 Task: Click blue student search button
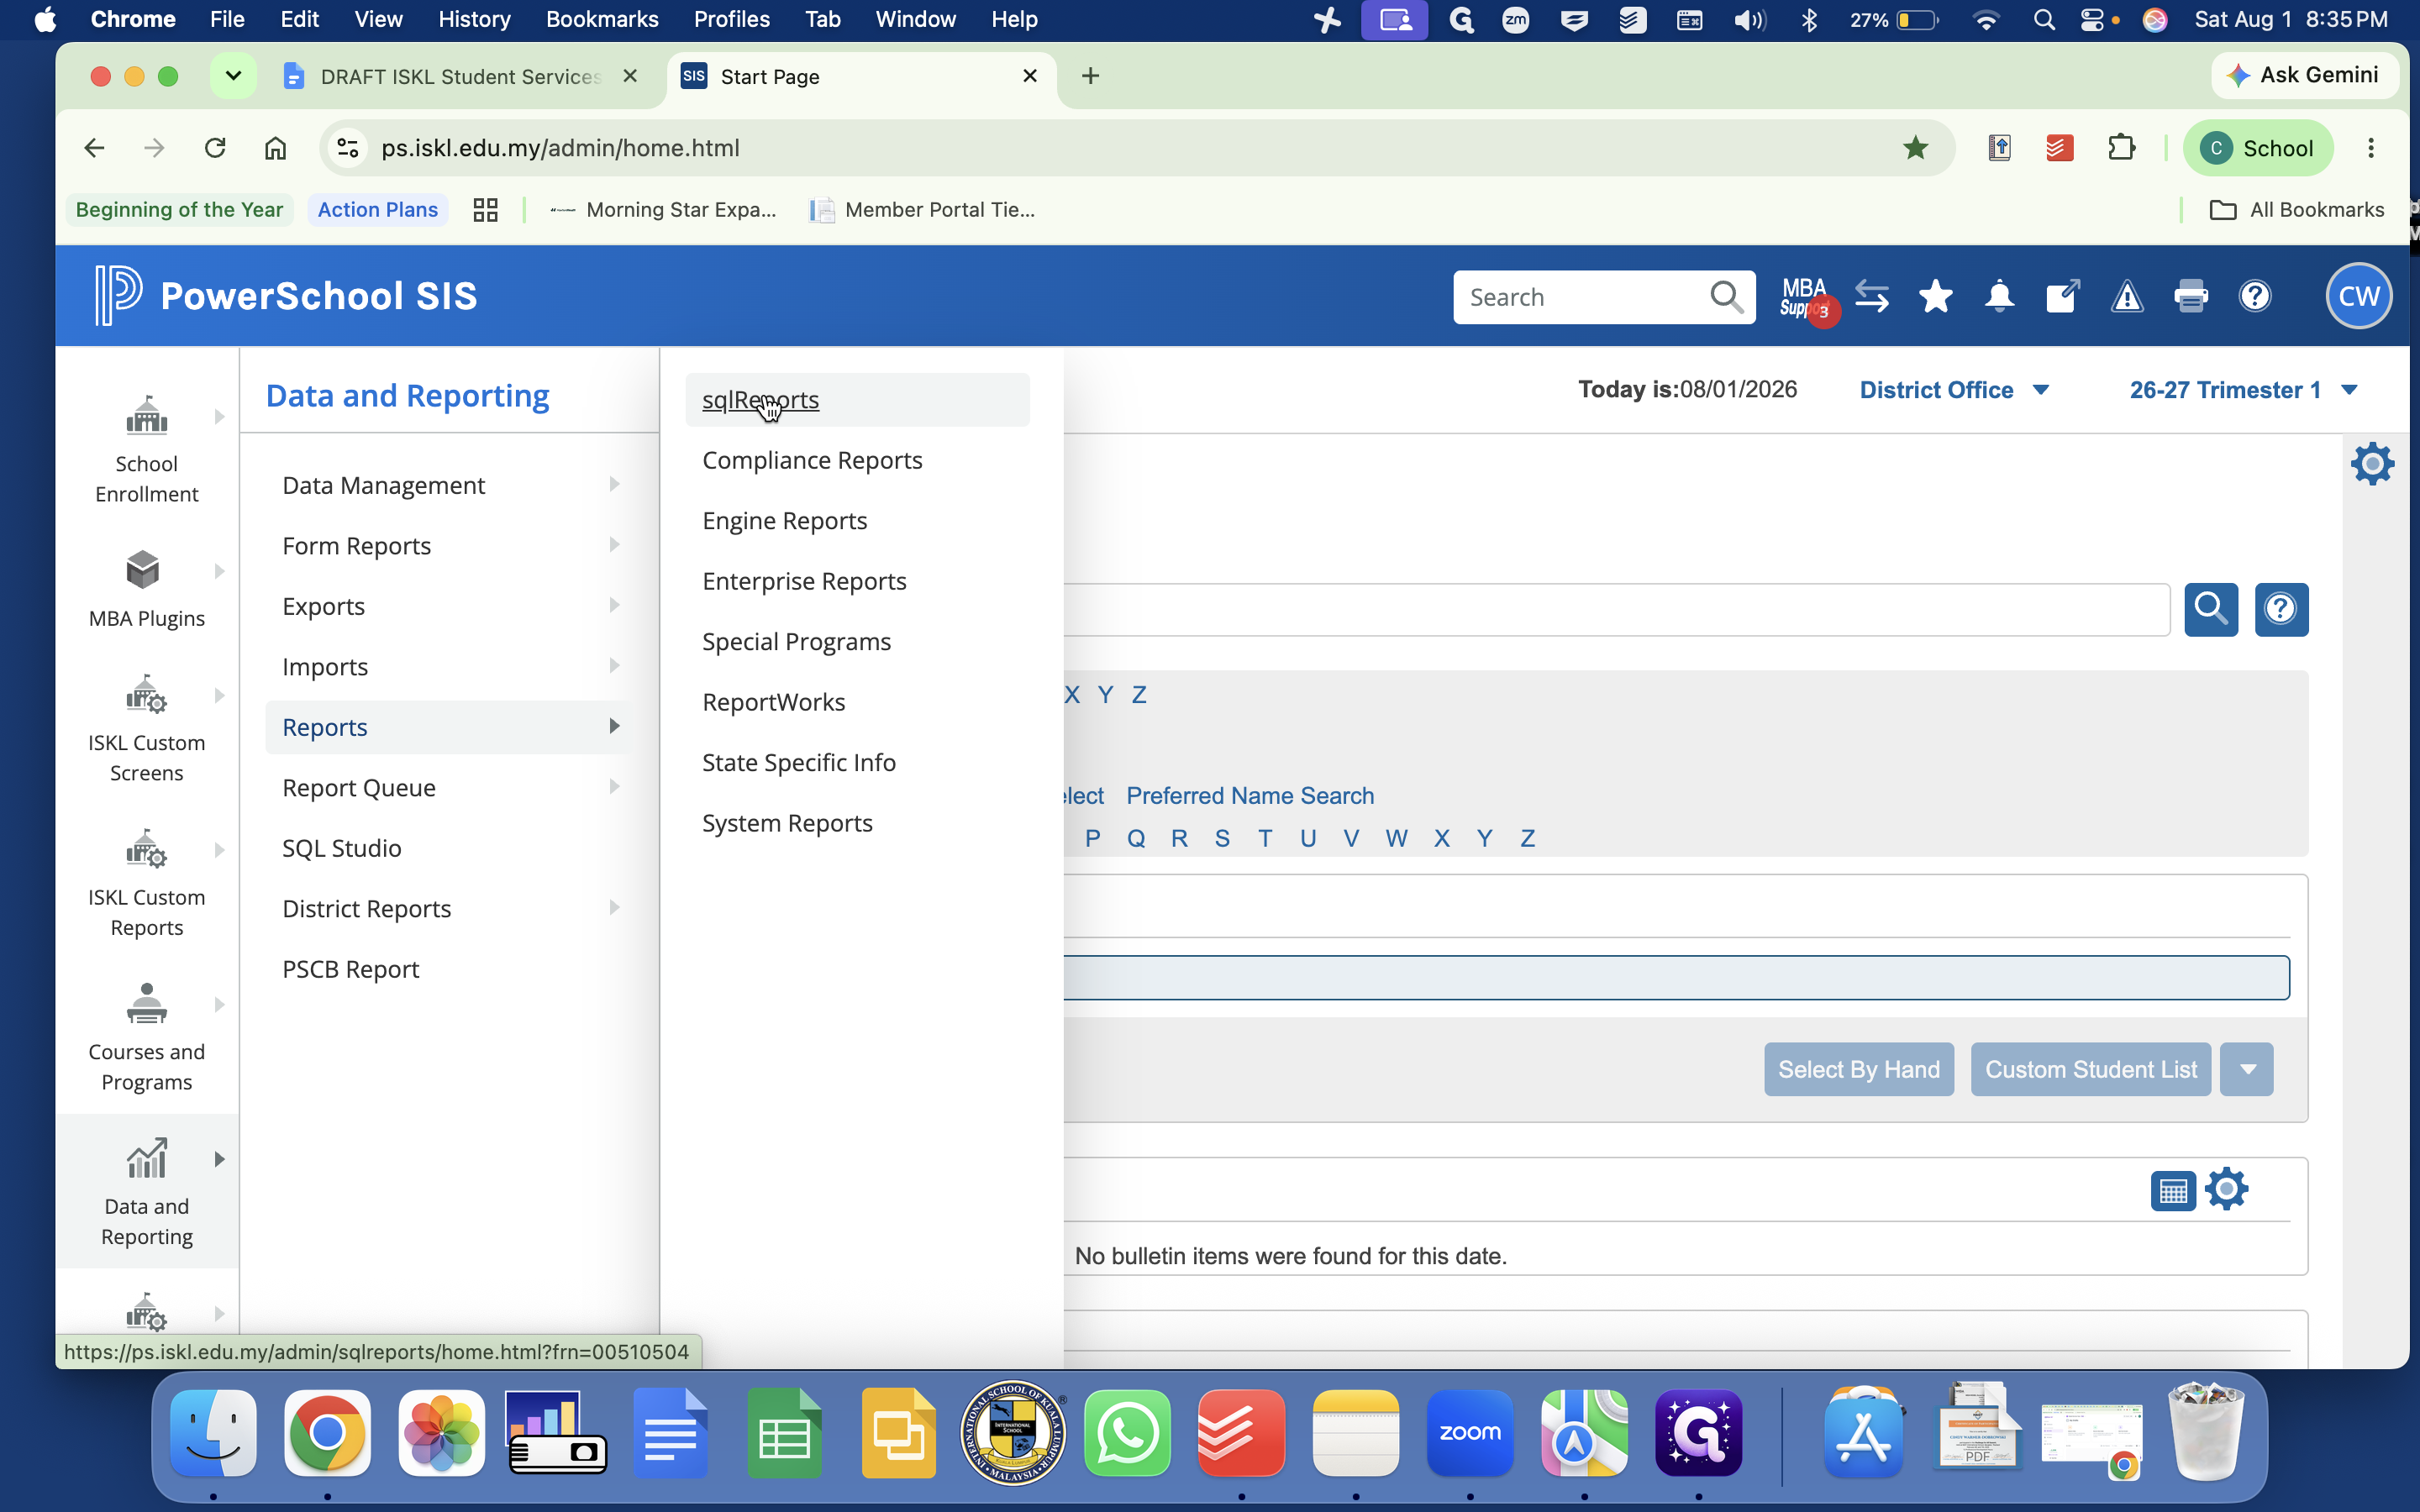2211,609
